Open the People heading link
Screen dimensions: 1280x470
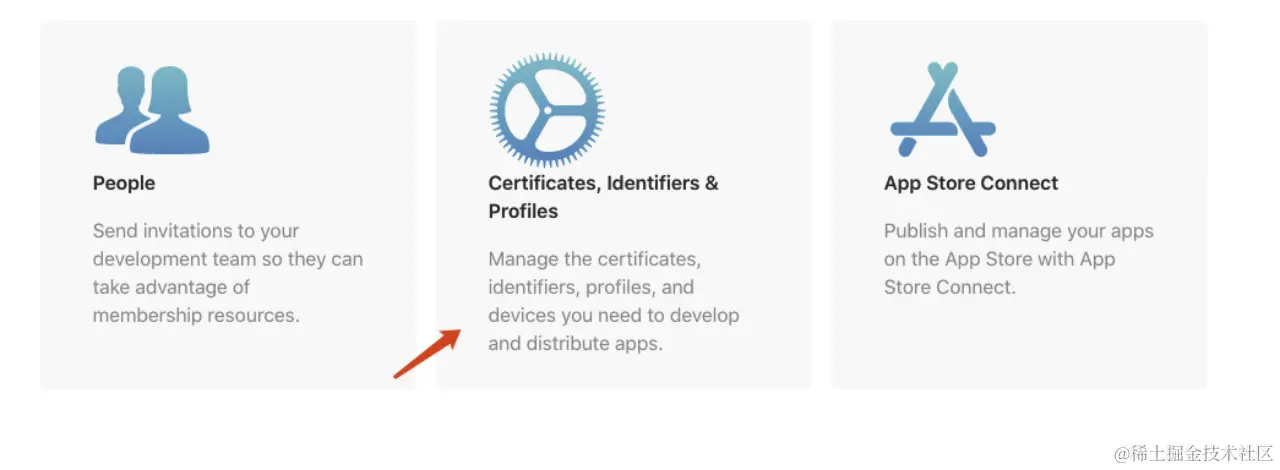click(x=124, y=183)
